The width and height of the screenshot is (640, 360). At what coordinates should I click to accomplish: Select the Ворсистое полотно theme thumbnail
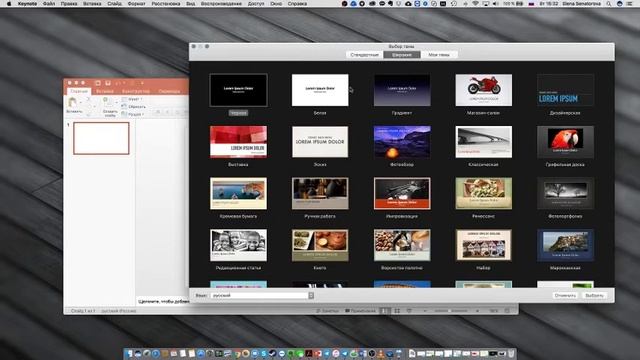click(x=402, y=245)
